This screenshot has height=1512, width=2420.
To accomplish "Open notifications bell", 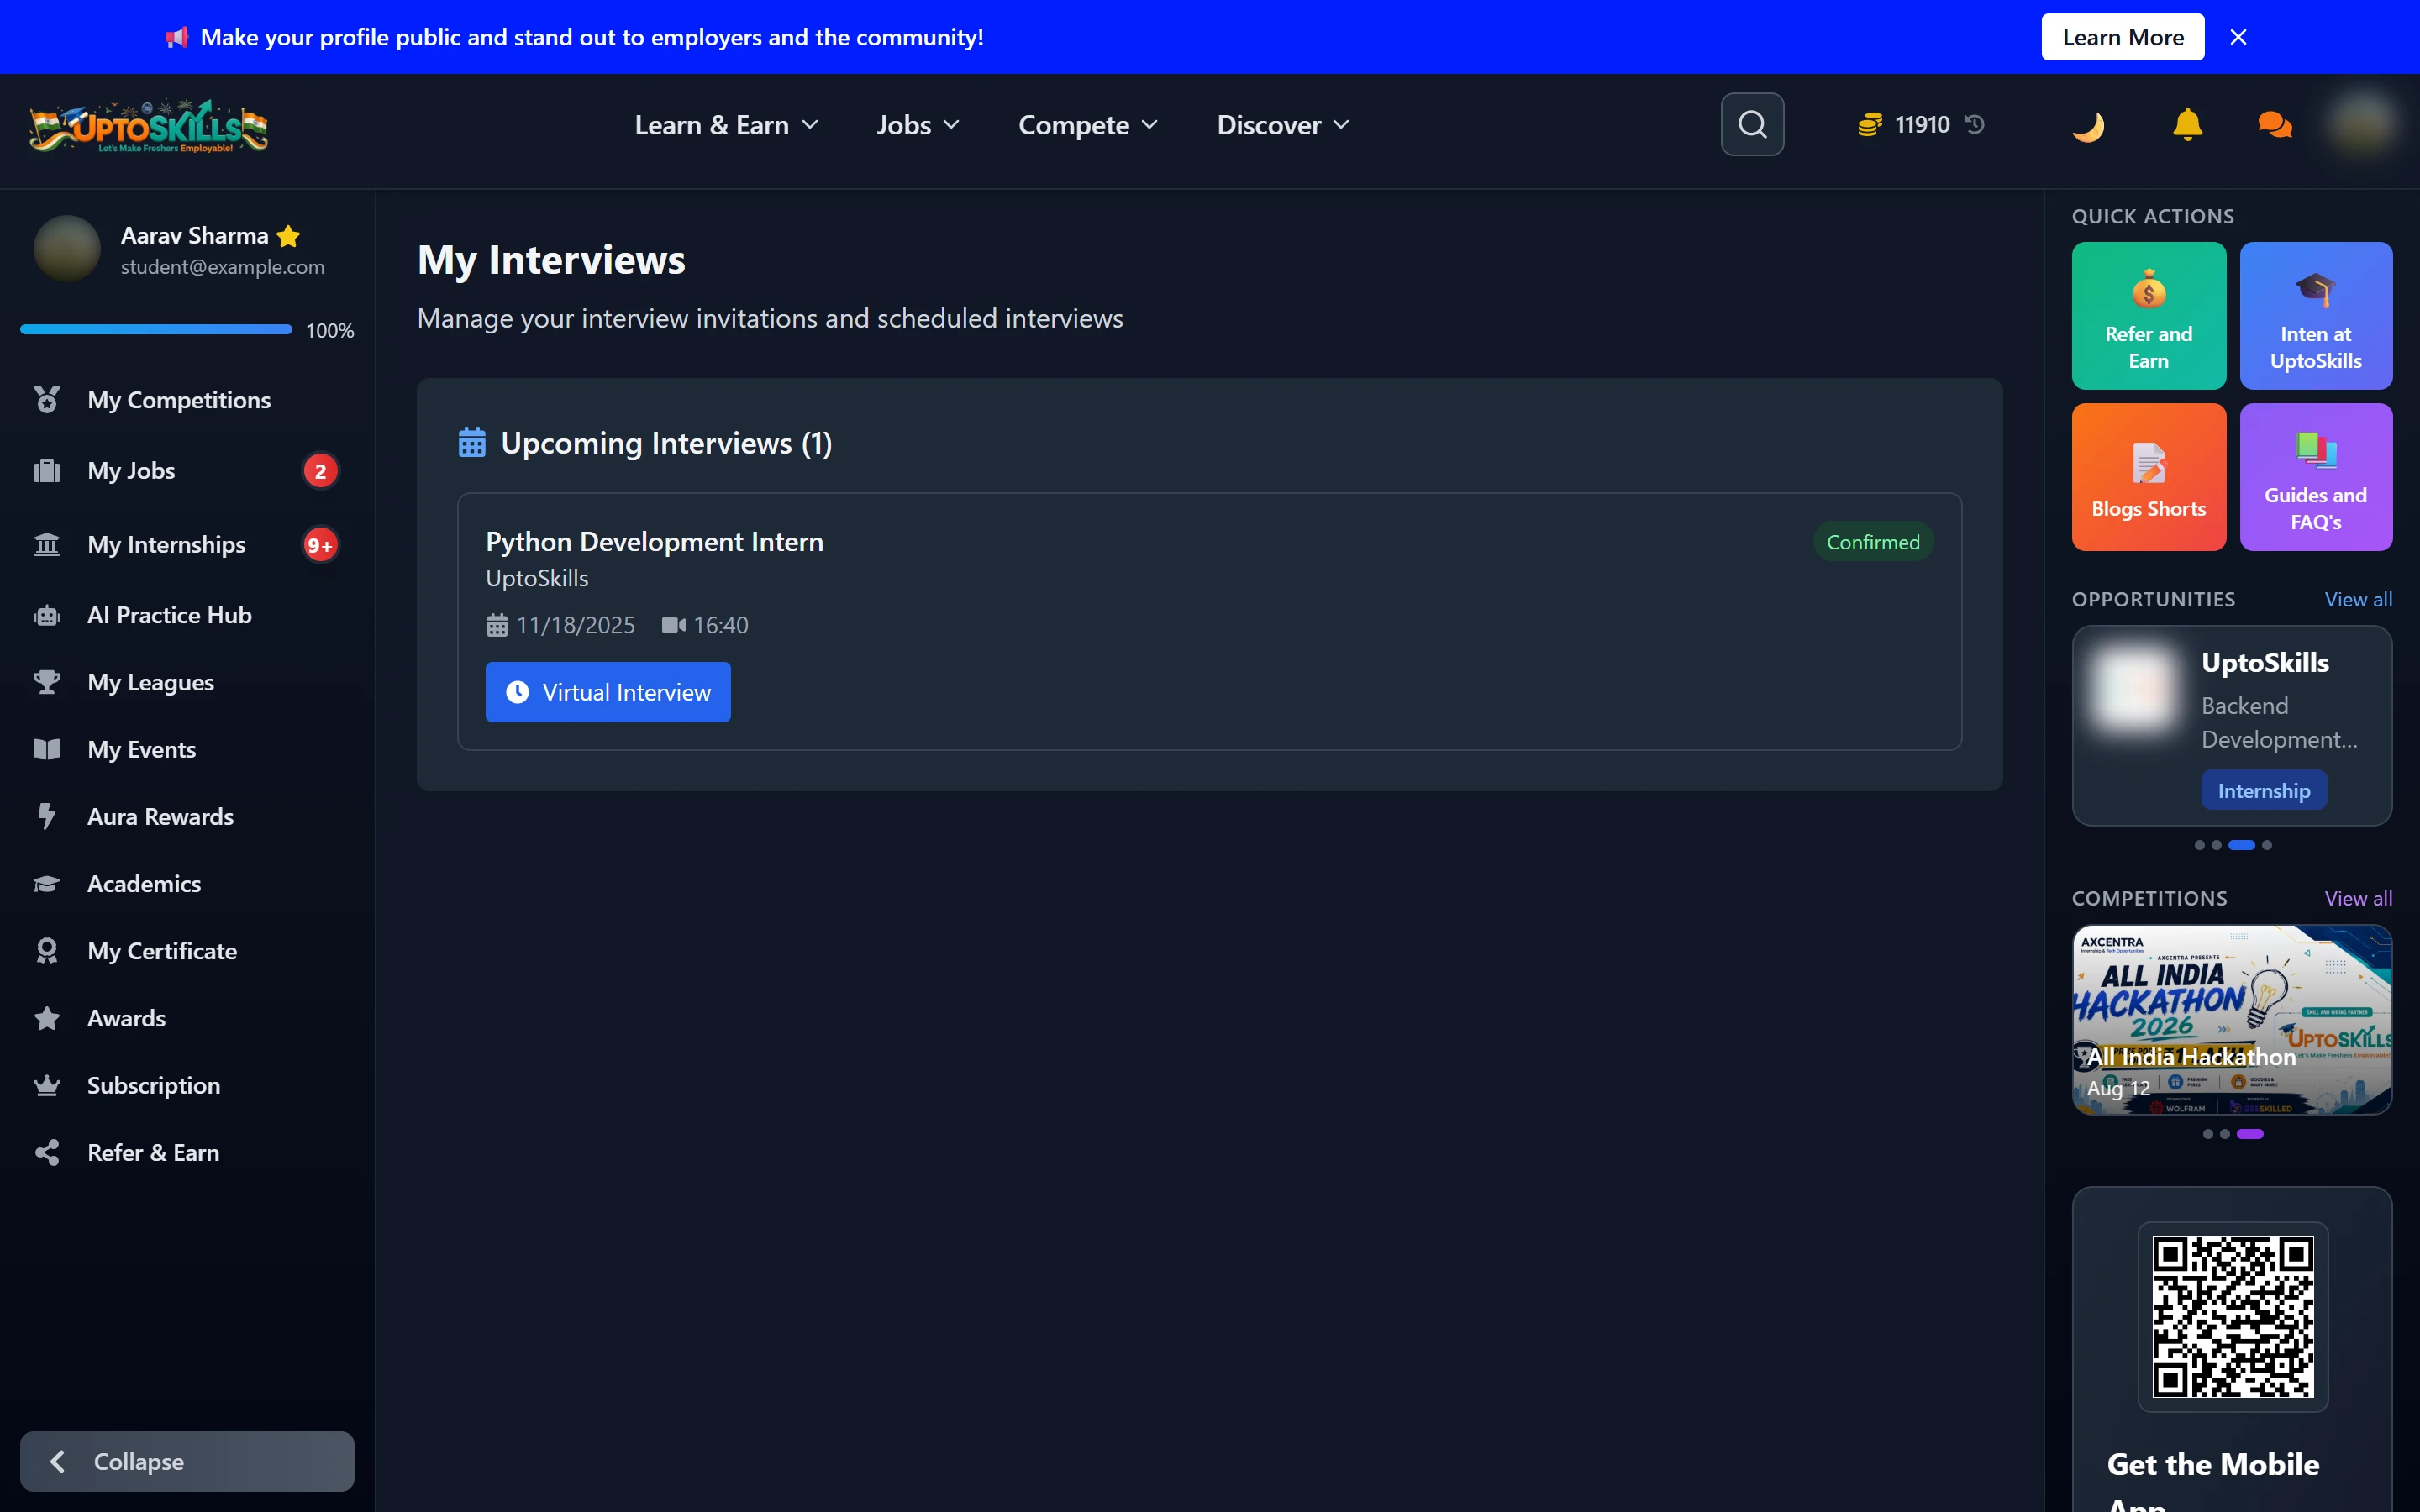I will pyautogui.click(x=2187, y=125).
